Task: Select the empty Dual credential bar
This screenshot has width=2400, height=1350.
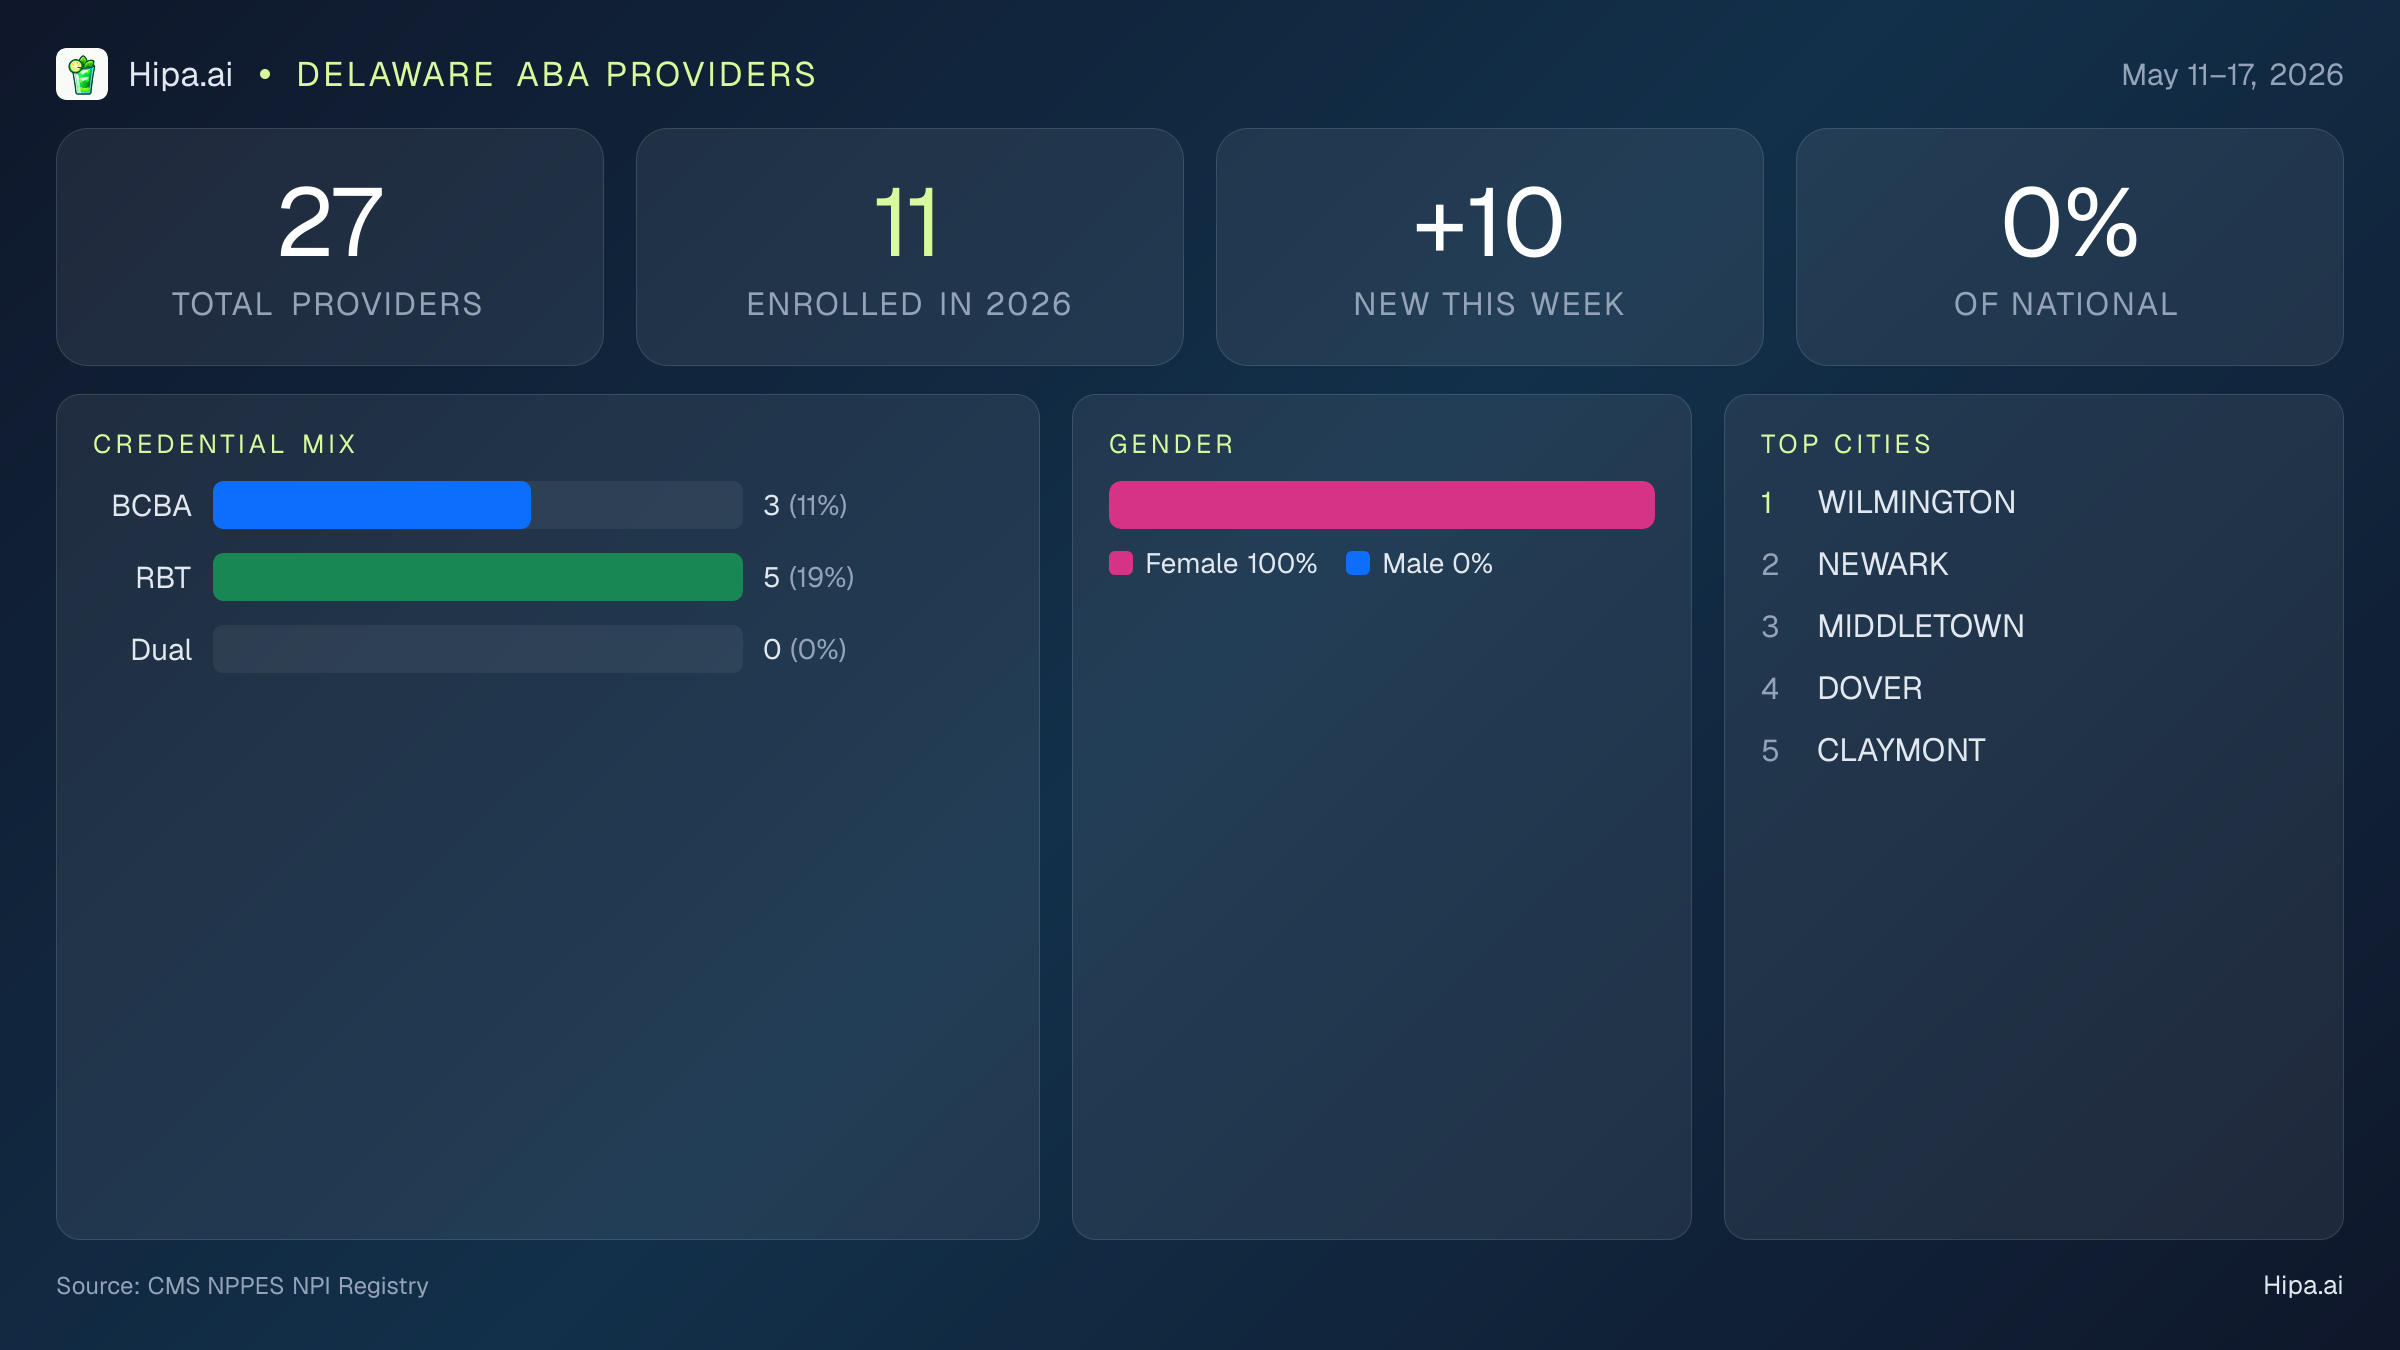Action: tap(478, 649)
